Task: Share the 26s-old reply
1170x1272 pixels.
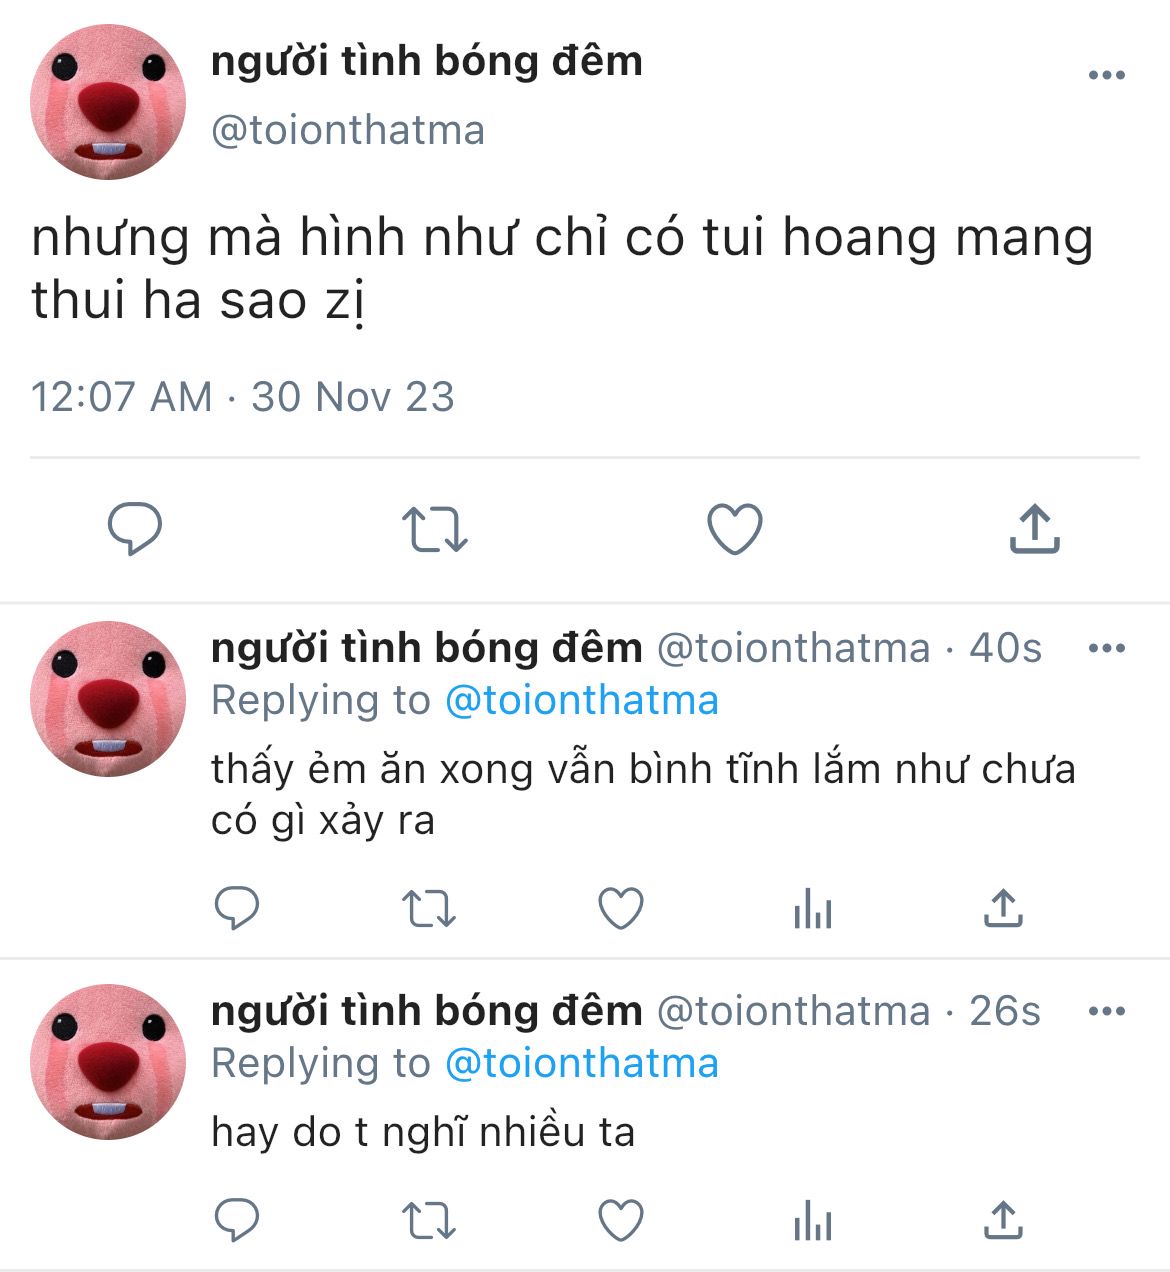Action: (x=1002, y=1220)
